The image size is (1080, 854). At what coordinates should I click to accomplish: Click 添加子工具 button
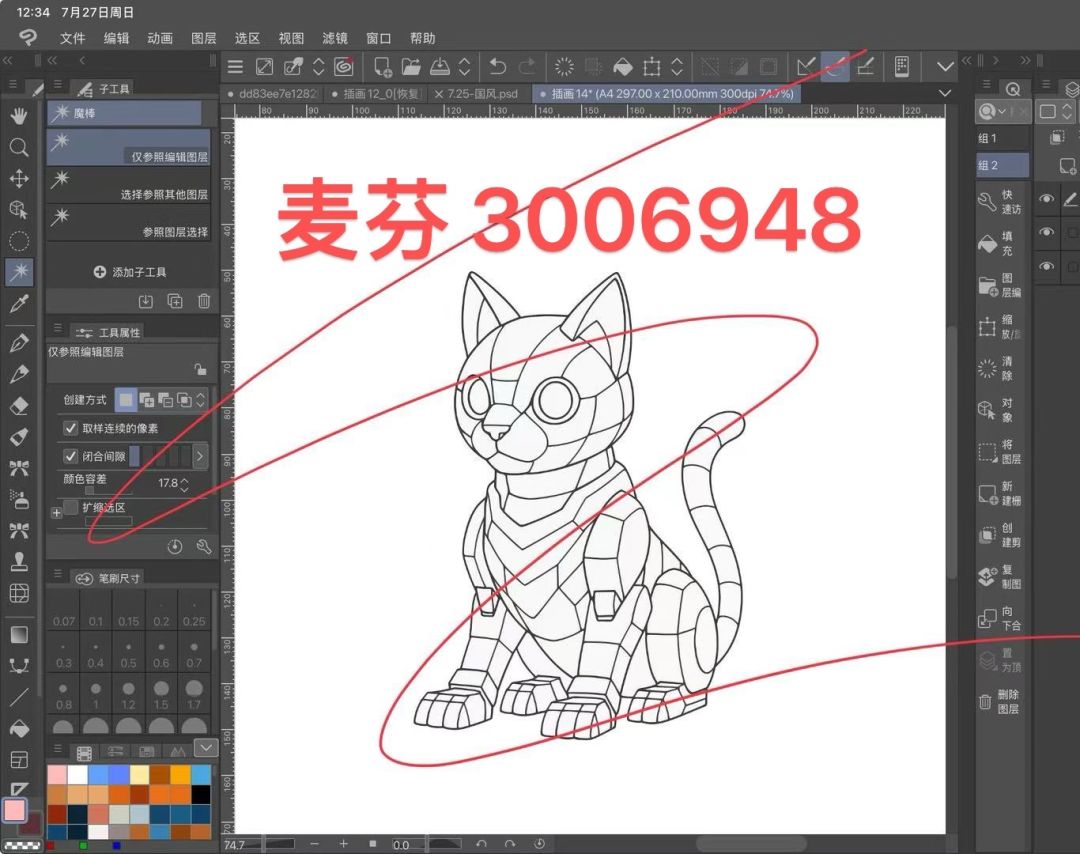tap(130, 272)
